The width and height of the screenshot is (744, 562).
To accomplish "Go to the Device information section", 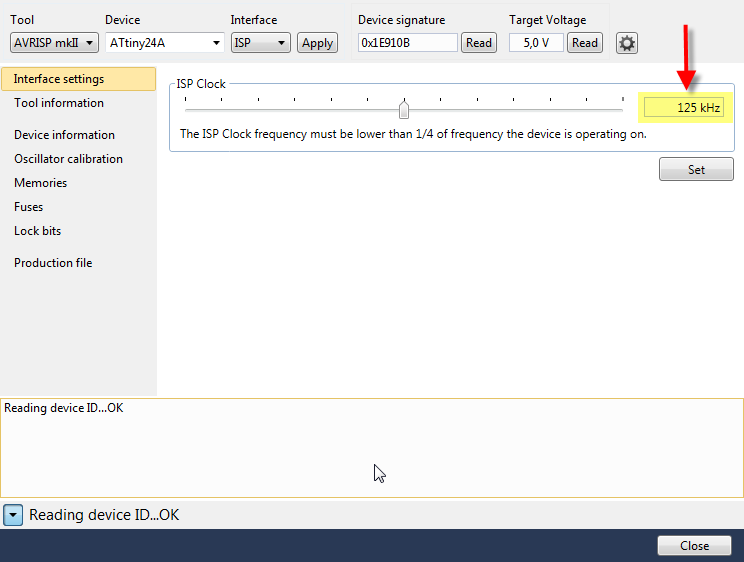I will [64, 135].
